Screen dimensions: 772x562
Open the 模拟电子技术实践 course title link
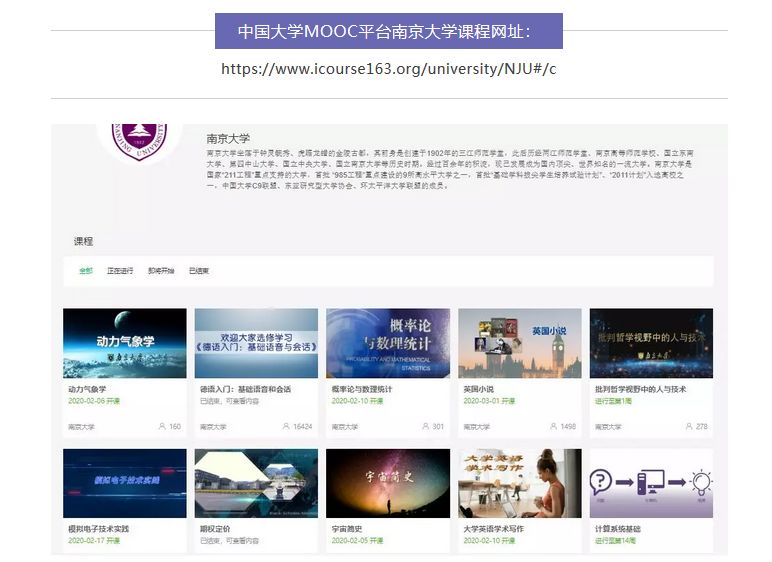point(98,529)
